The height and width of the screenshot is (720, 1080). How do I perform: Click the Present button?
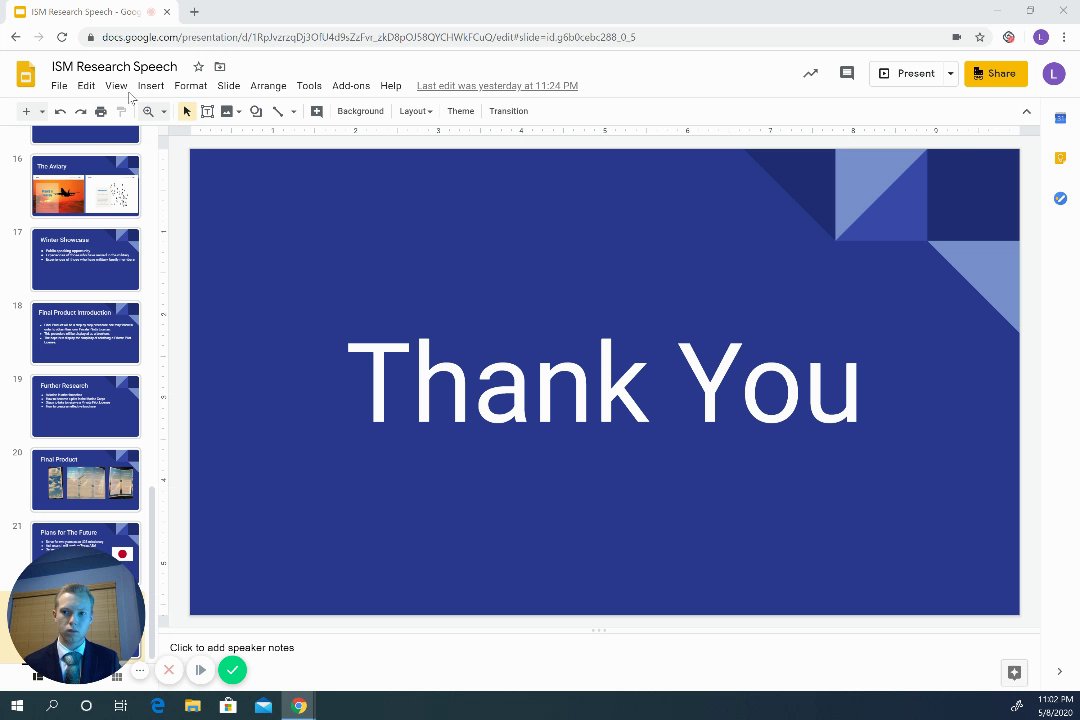(x=906, y=74)
